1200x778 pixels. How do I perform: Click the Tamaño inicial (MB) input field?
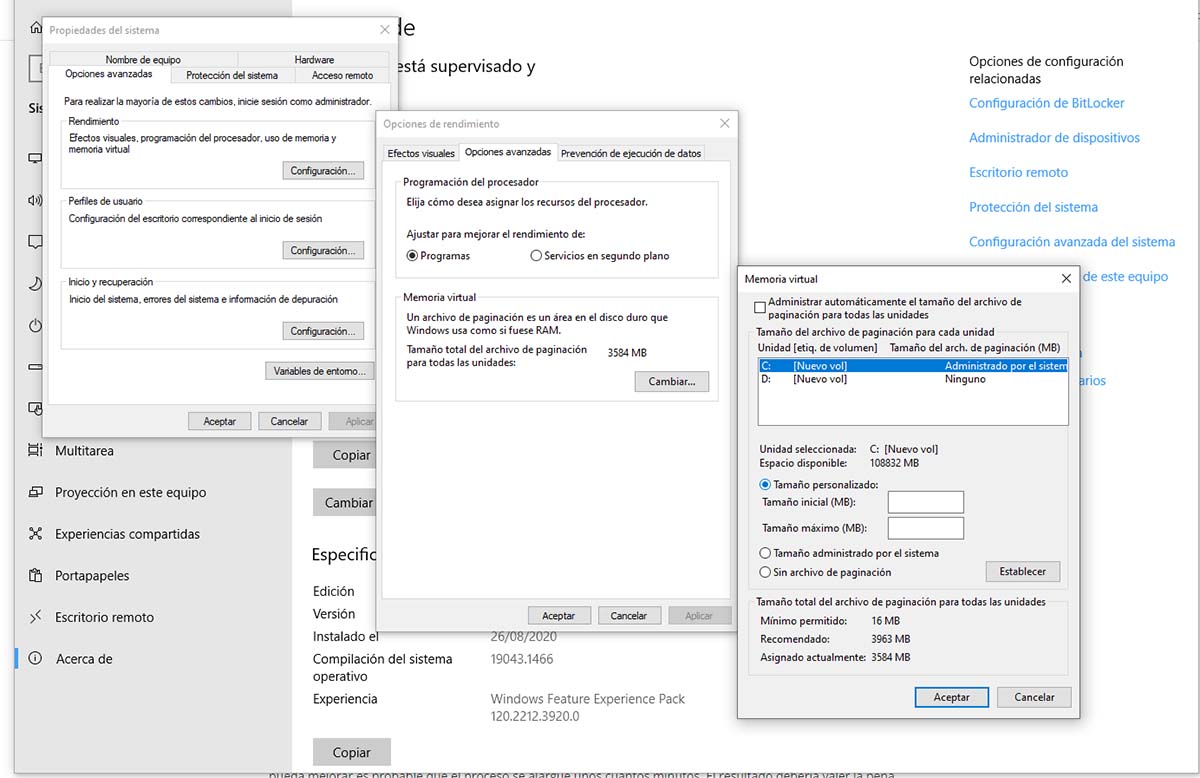pyautogui.click(x=925, y=502)
